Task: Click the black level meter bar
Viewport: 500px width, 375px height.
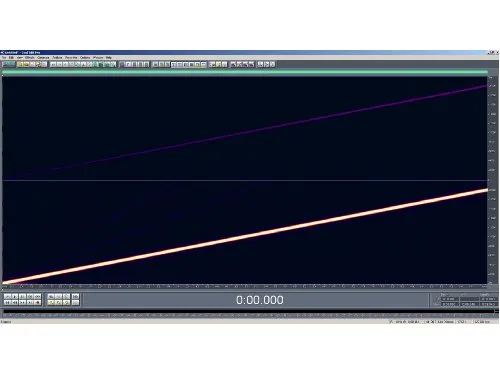Action: pos(248,311)
